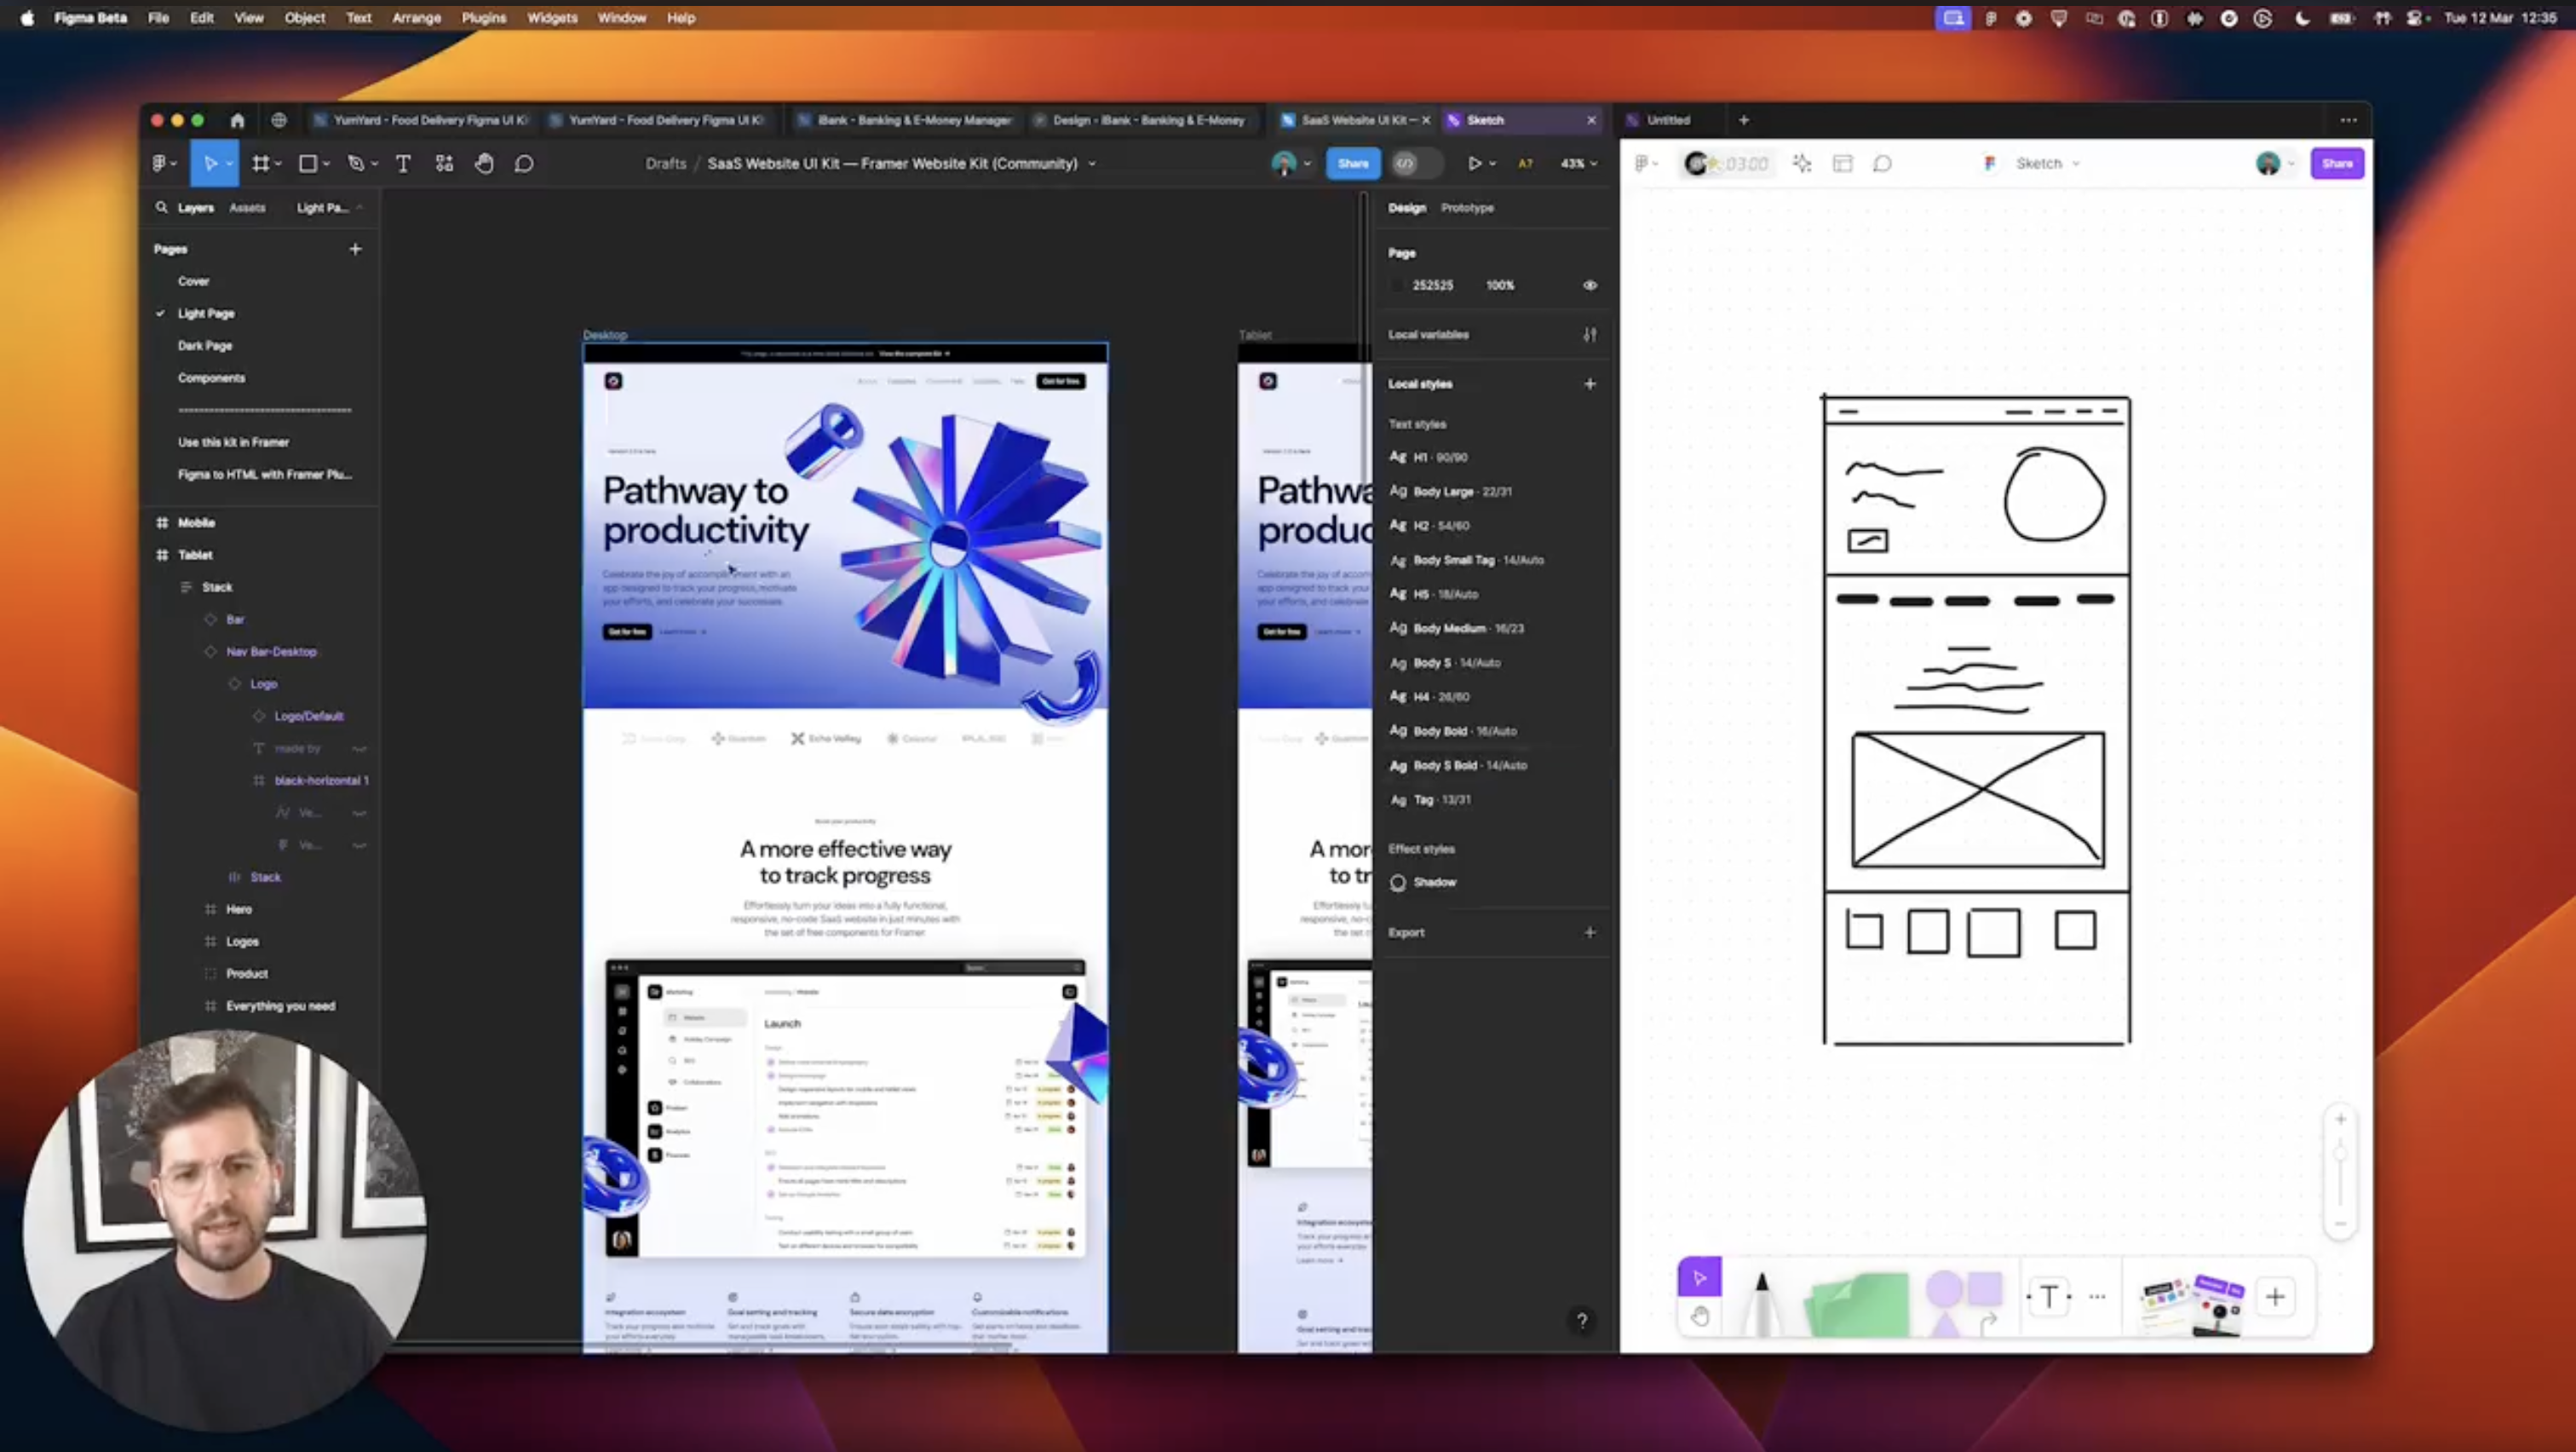This screenshot has width=2576, height=1452.
Task: Open the help question mark button
Action: click(1581, 1320)
